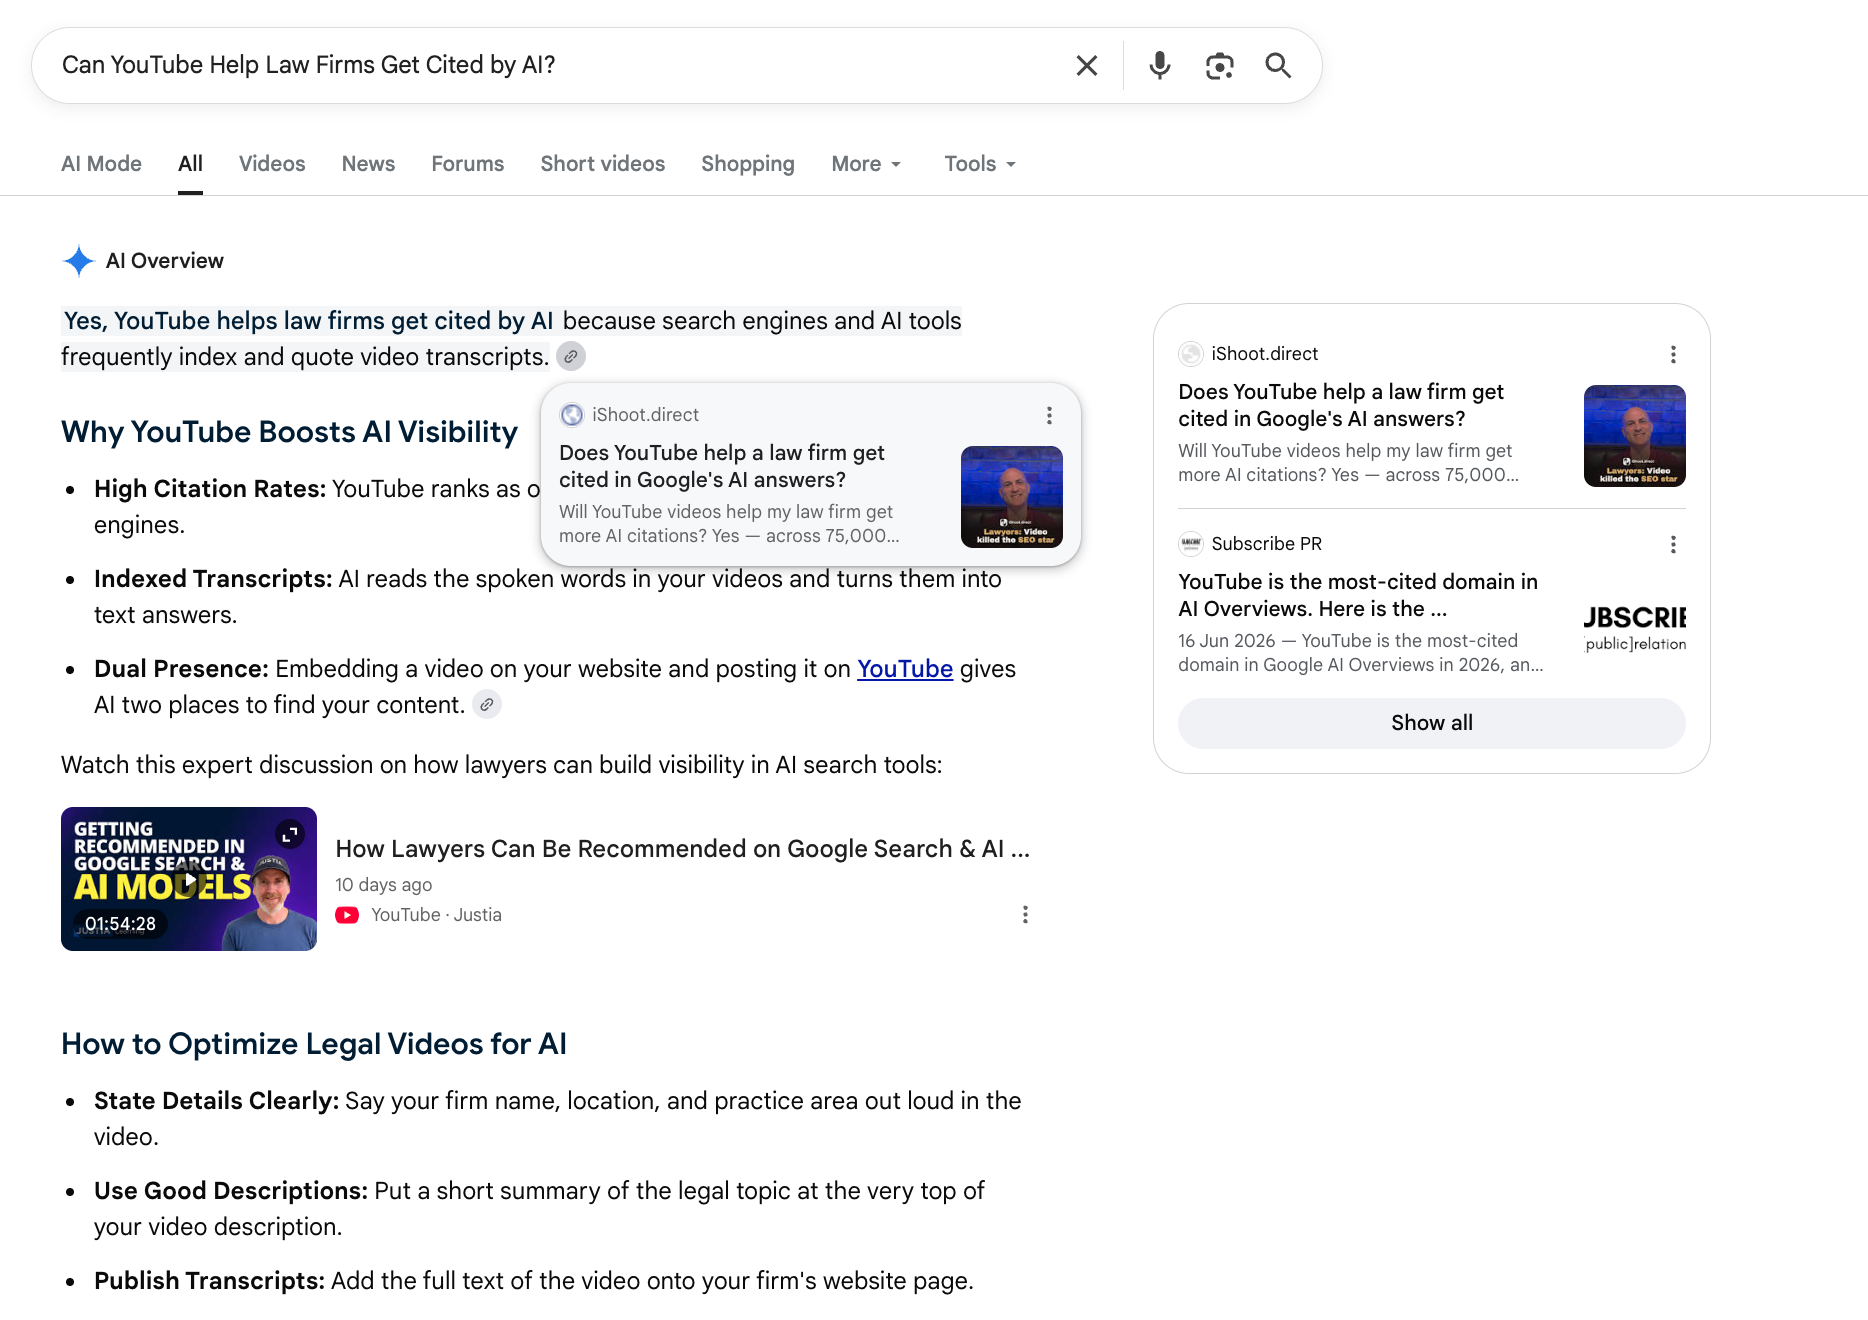Image resolution: width=1868 pixels, height=1320 pixels.
Task: Open Search by image camera icon
Action: tap(1219, 66)
